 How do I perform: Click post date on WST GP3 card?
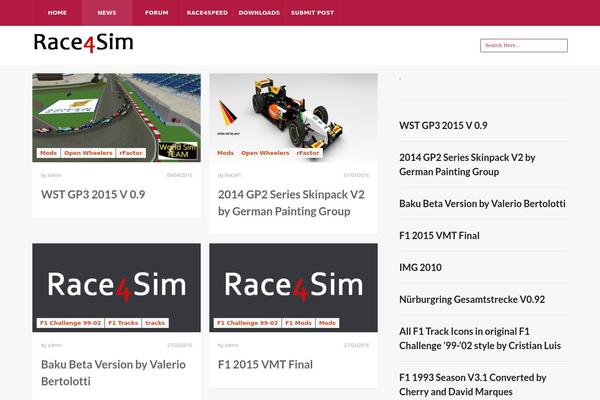click(179, 175)
